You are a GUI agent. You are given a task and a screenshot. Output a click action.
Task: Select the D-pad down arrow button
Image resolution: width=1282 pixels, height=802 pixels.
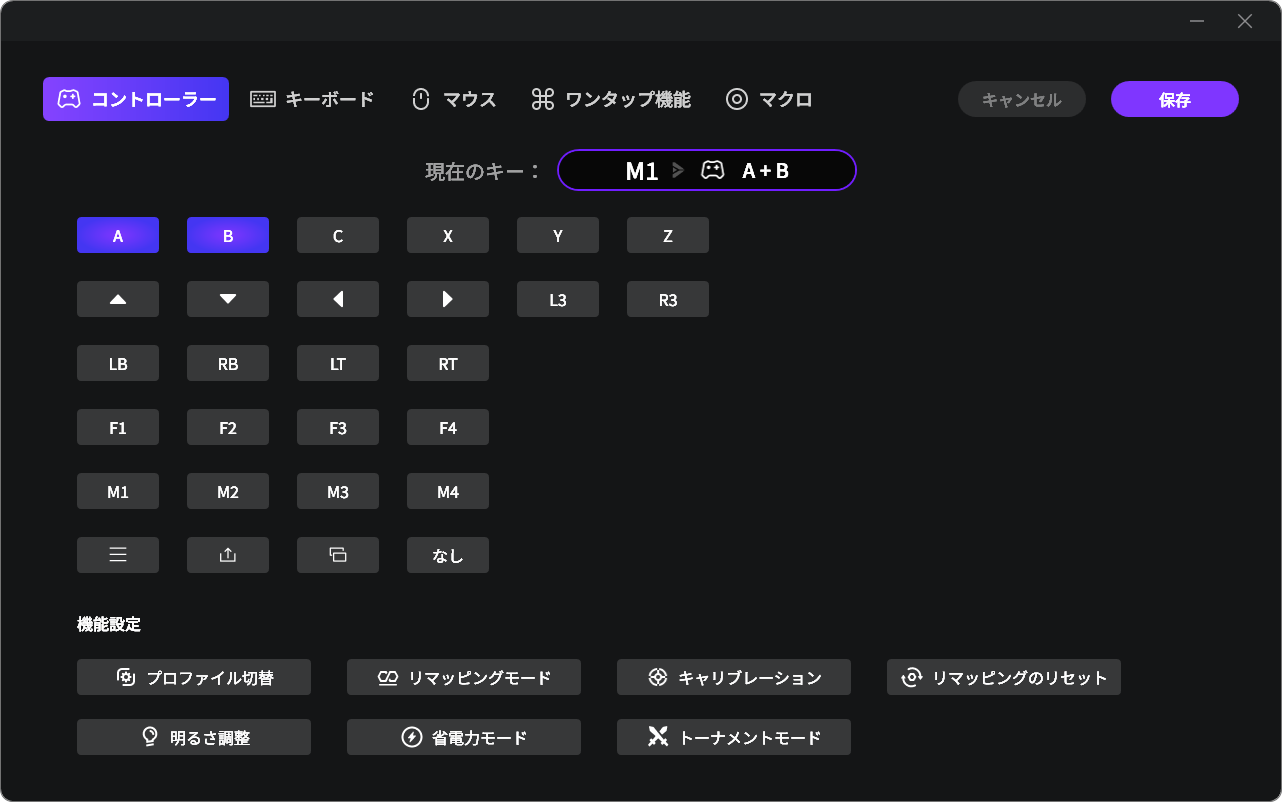tap(228, 299)
